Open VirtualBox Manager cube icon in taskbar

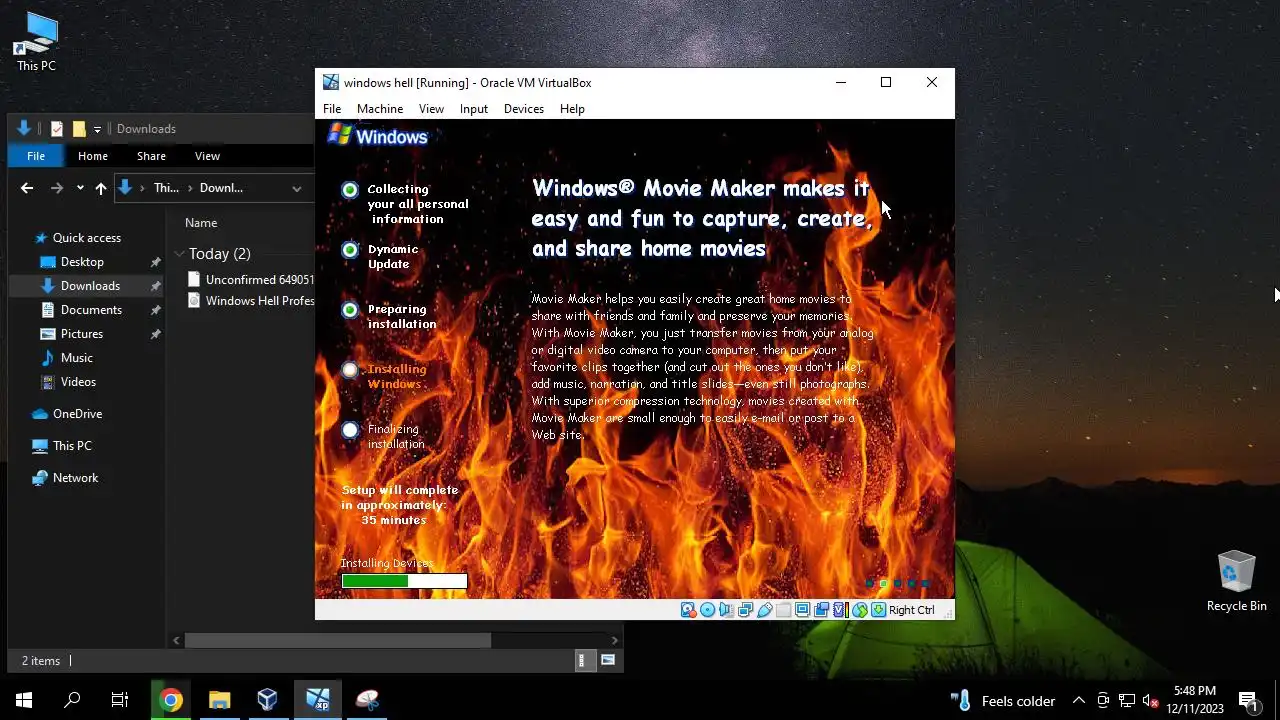pos(267,700)
